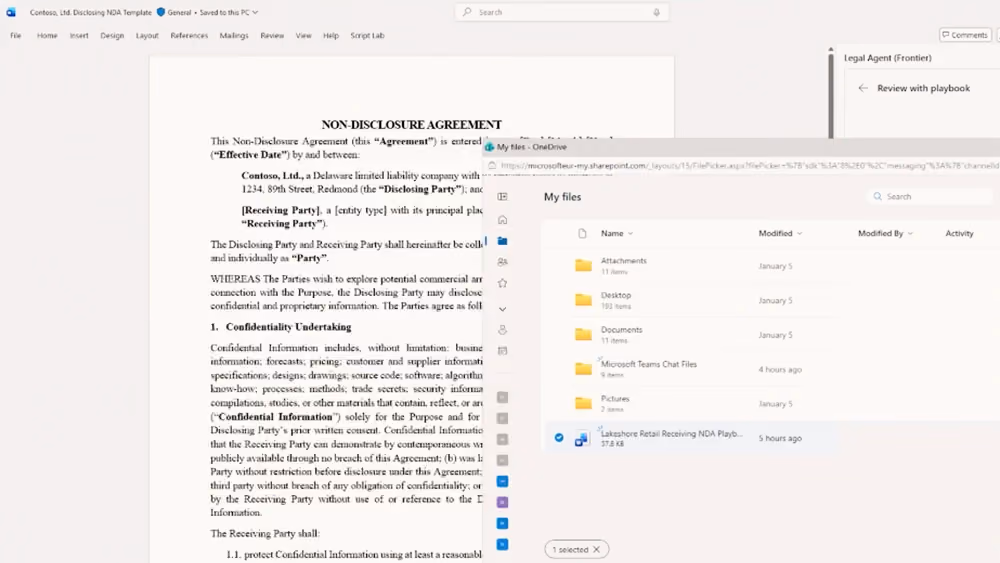Open the Pictures folder name

tap(615, 398)
